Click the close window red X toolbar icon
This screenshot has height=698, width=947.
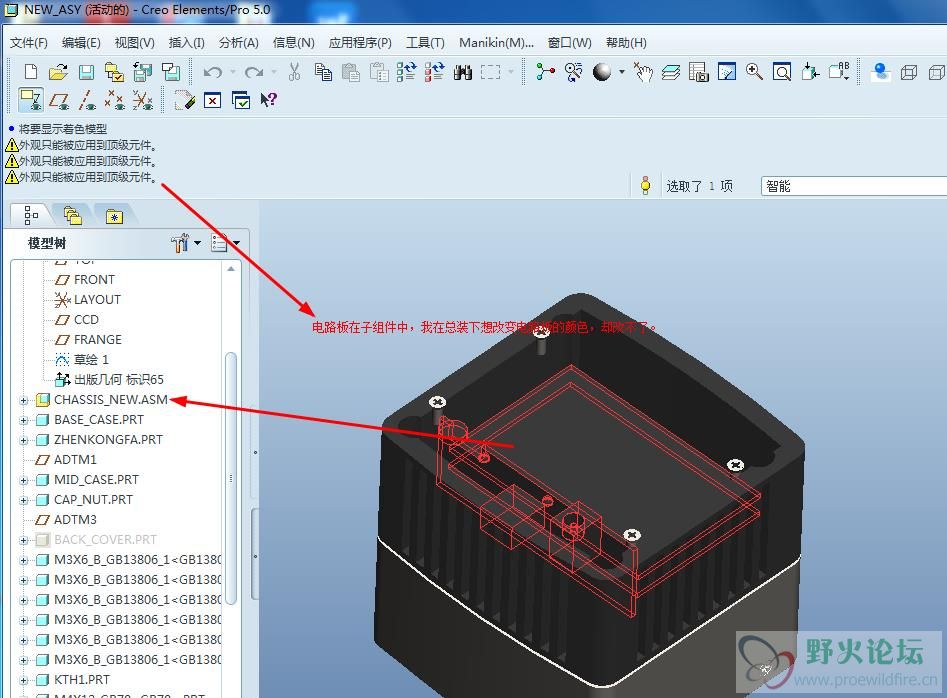(x=213, y=100)
